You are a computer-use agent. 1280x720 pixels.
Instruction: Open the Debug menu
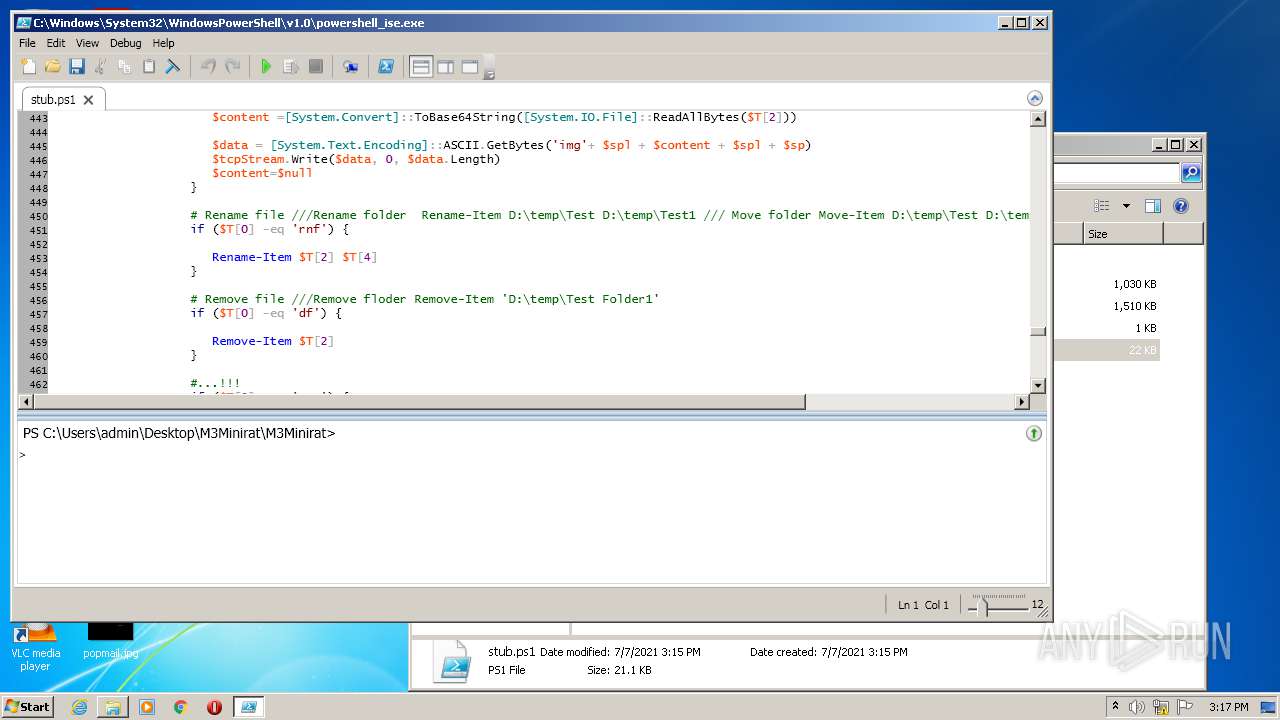126,43
